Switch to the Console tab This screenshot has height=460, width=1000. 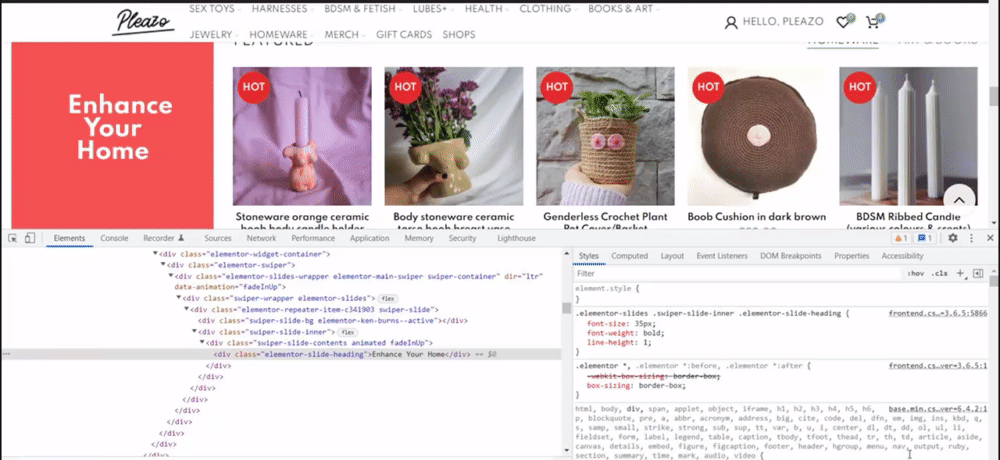point(114,238)
